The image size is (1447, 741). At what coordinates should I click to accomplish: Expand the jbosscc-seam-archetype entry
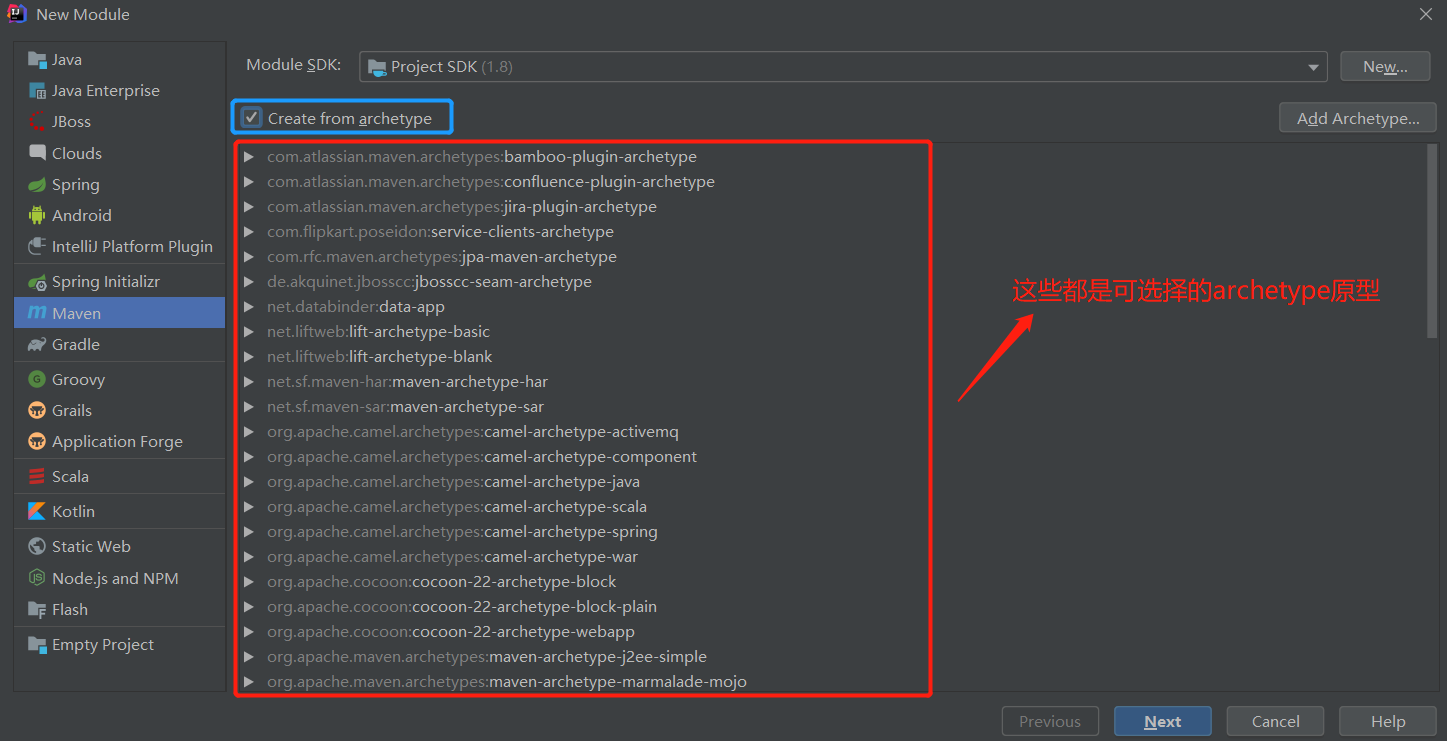[248, 282]
